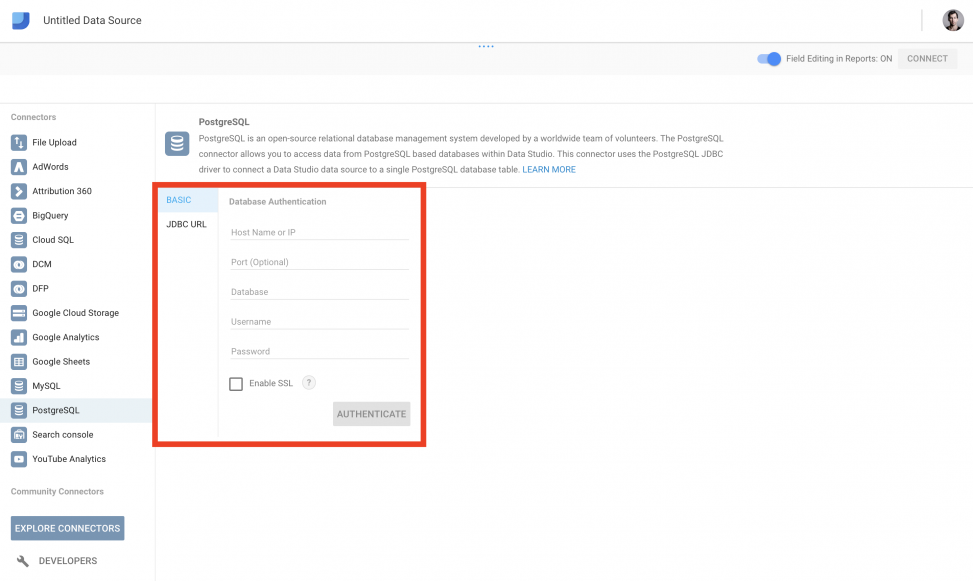973x581 pixels.
Task: Click the Attribution 360 connector icon
Action: [19, 191]
